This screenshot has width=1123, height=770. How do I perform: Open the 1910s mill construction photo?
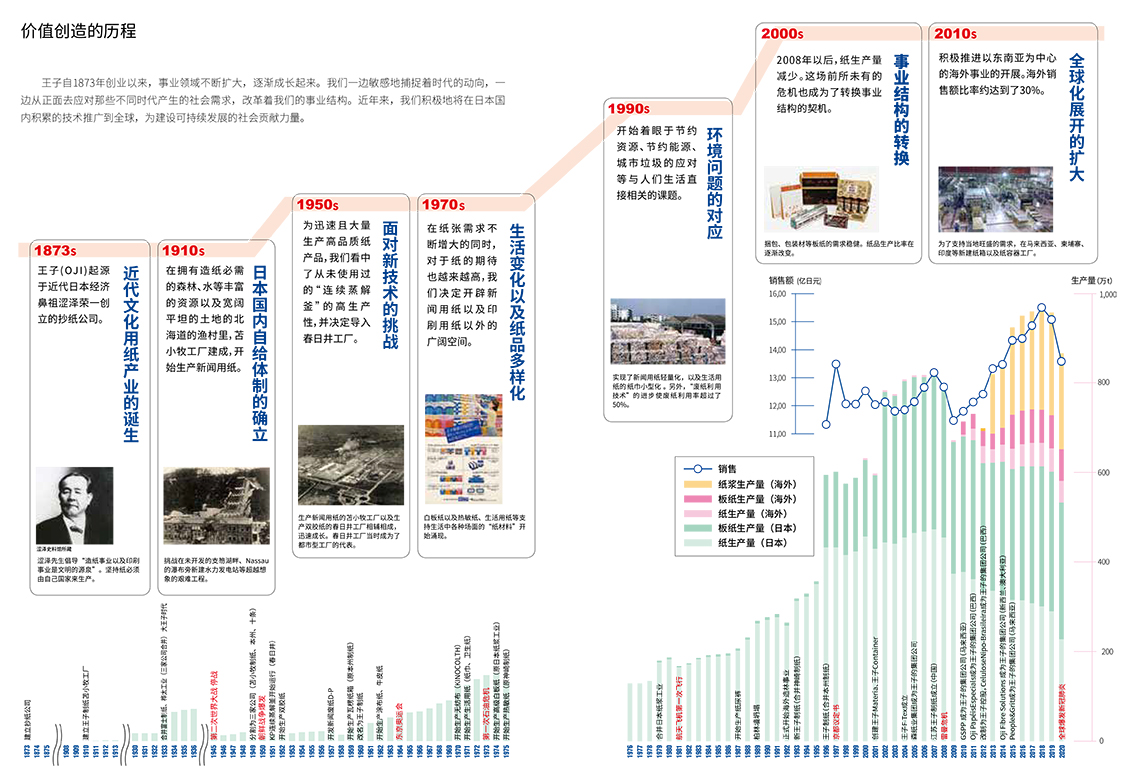tap(216, 506)
